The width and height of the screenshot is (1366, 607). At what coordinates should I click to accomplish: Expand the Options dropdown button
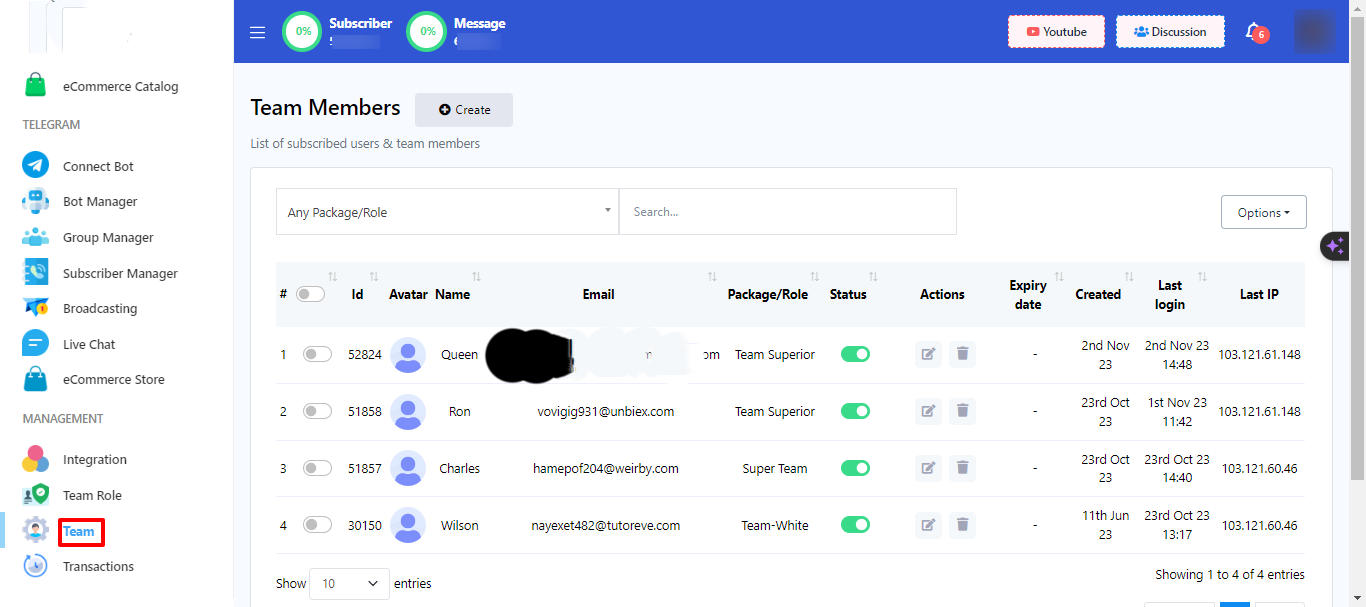pos(1263,212)
